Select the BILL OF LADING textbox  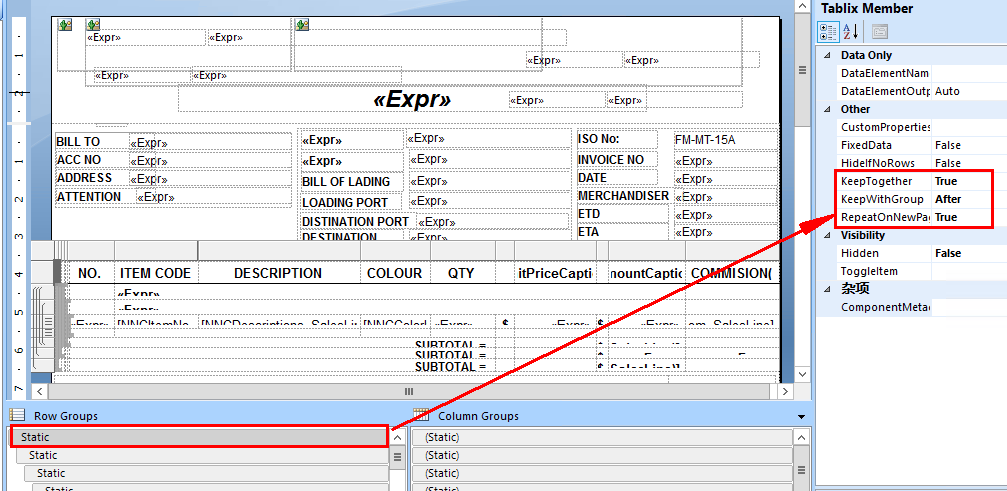click(353, 182)
